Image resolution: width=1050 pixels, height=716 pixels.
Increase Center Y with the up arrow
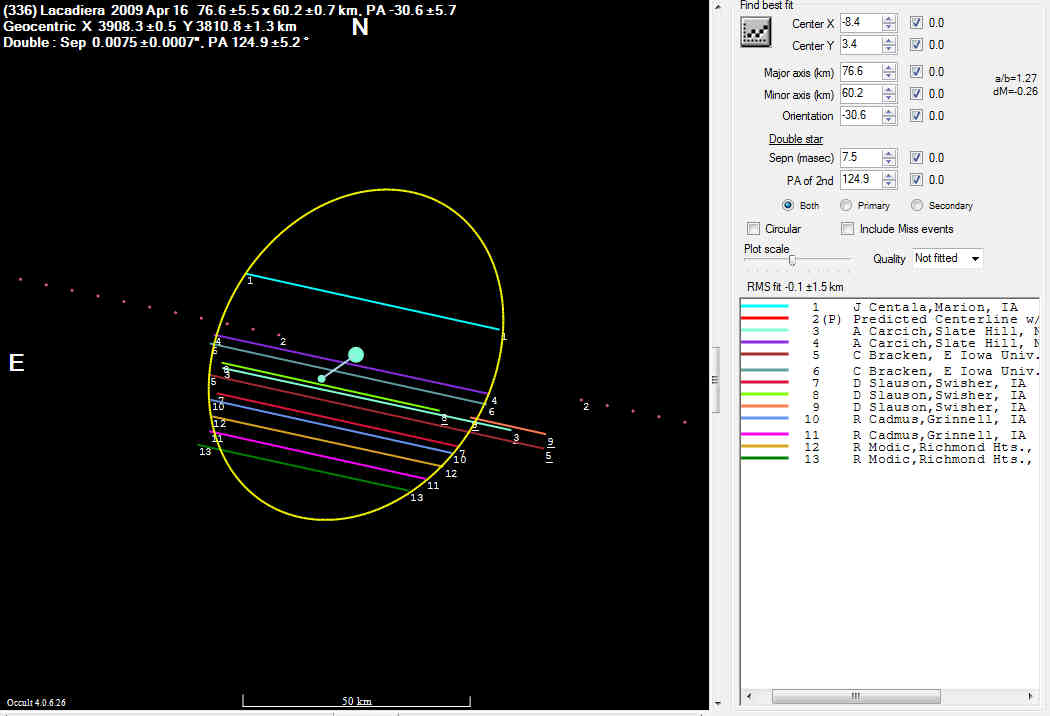[x=889, y=41]
